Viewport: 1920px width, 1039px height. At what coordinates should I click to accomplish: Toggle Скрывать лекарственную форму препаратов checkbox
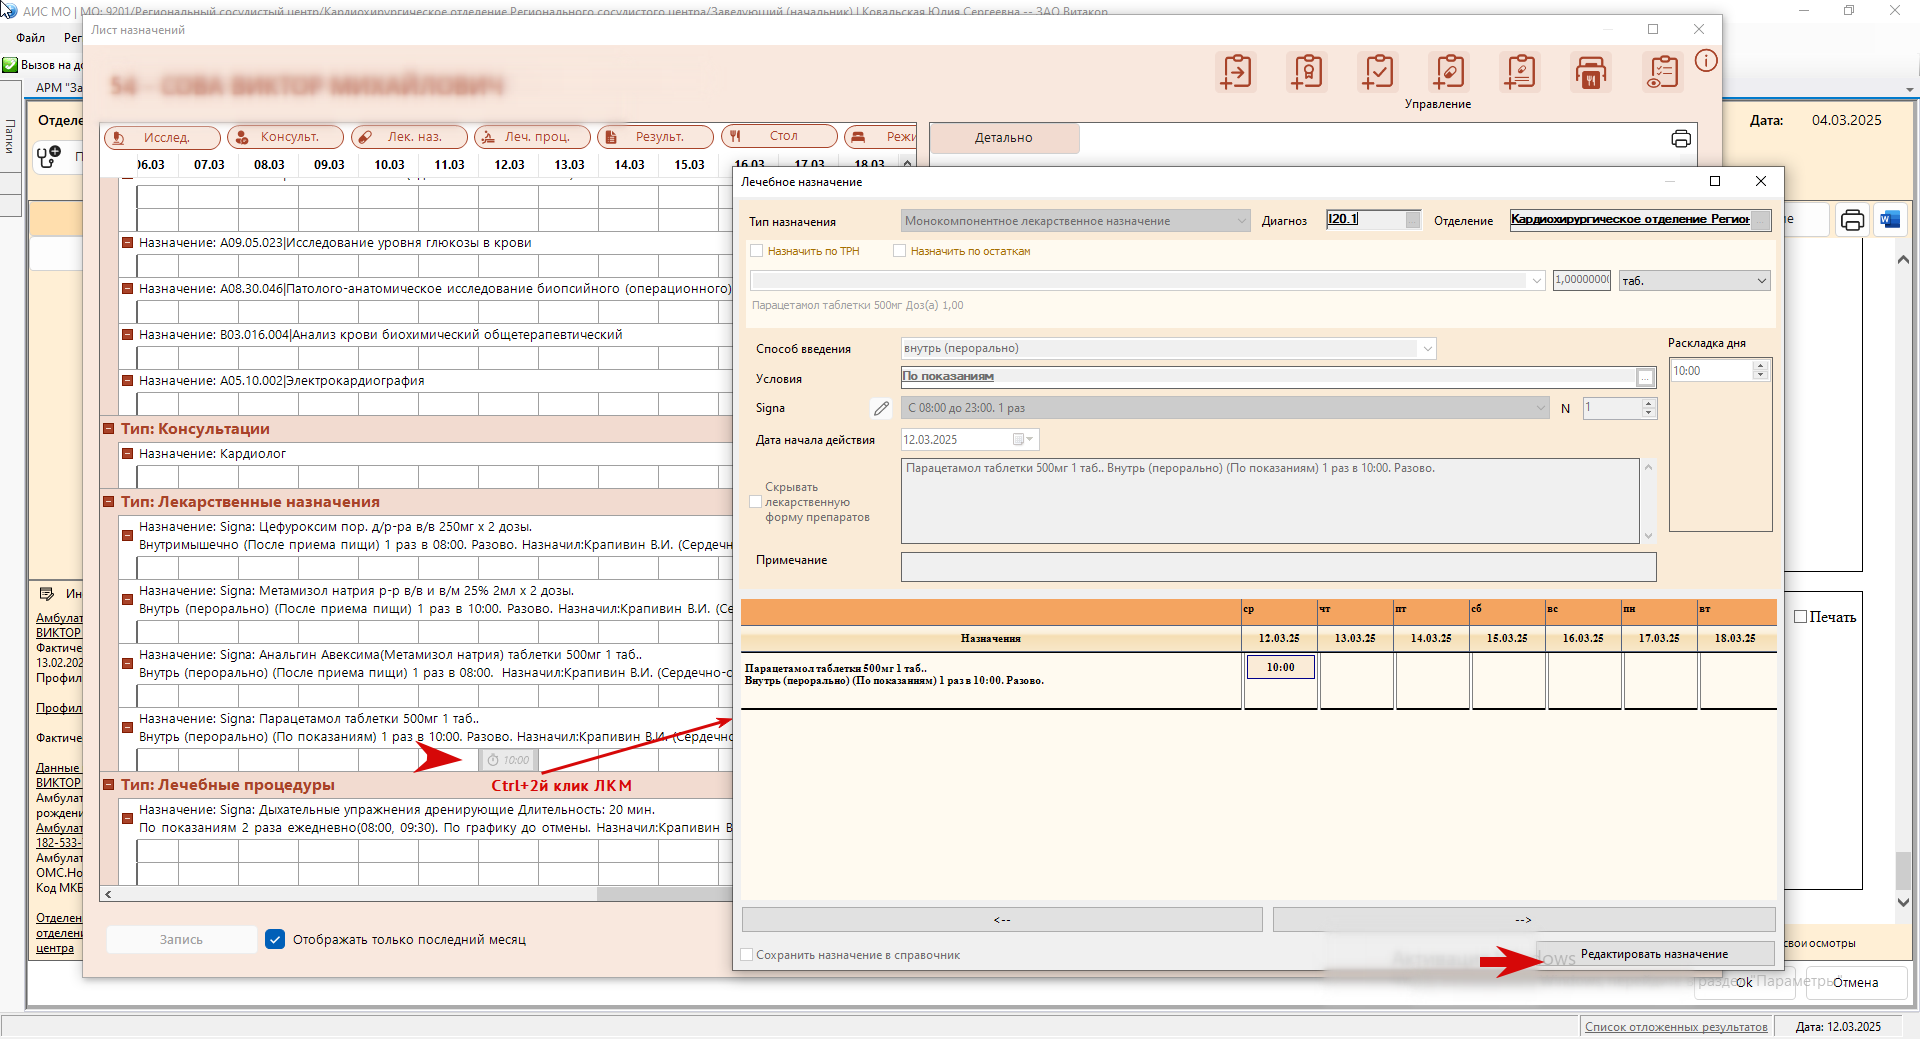pos(756,502)
